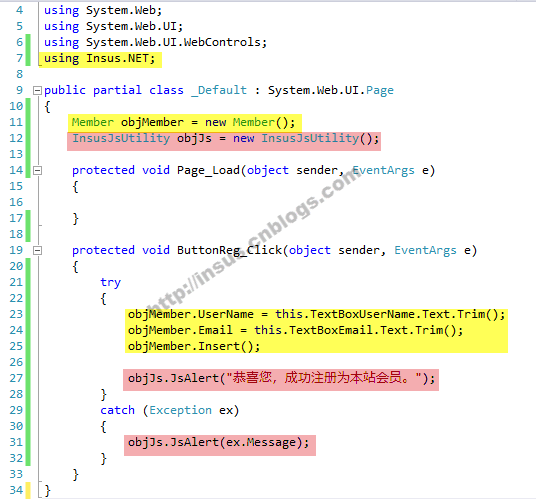The height and width of the screenshot is (499, 536).
Task: Click EventArgs in ButtonReg_Click signature
Action: 425,250
